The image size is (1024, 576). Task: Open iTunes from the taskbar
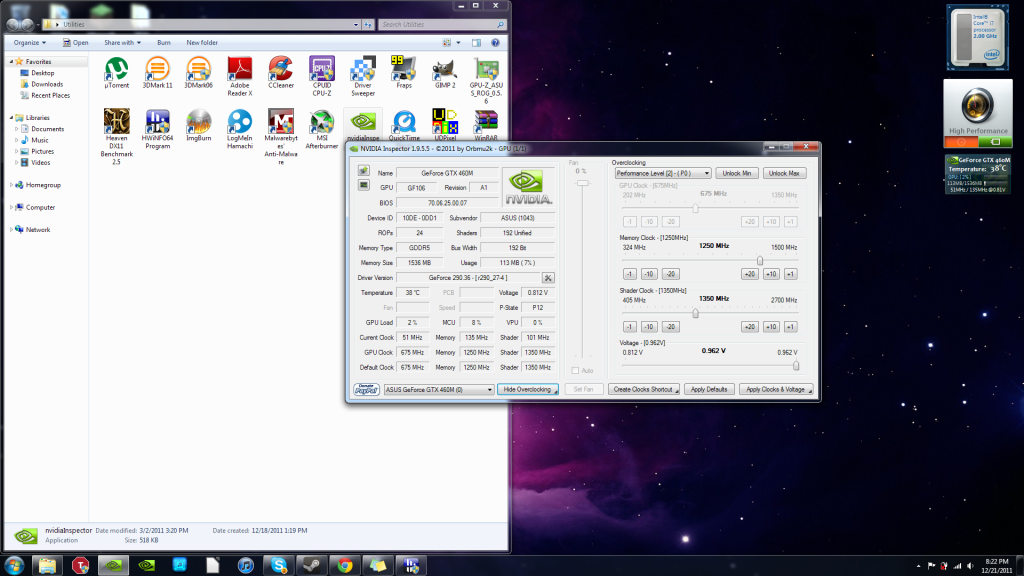click(246, 565)
